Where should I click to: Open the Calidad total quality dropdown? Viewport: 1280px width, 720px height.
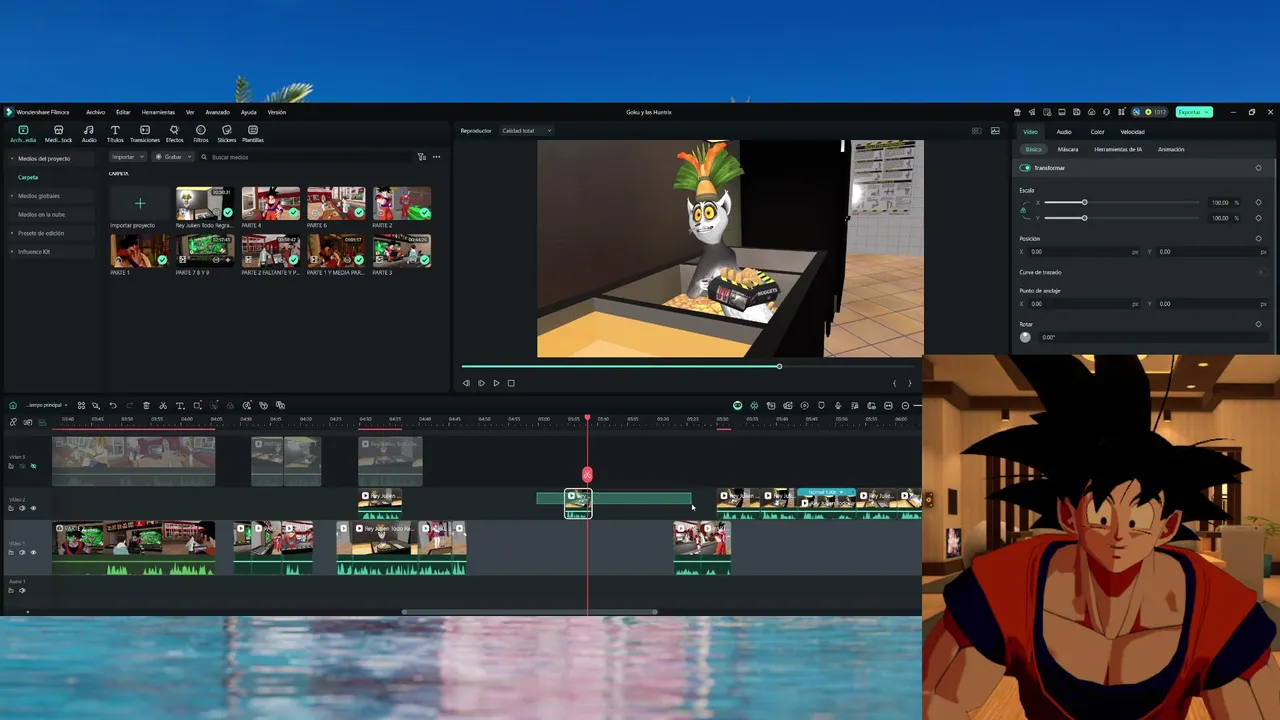pyautogui.click(x=526, y=131)
